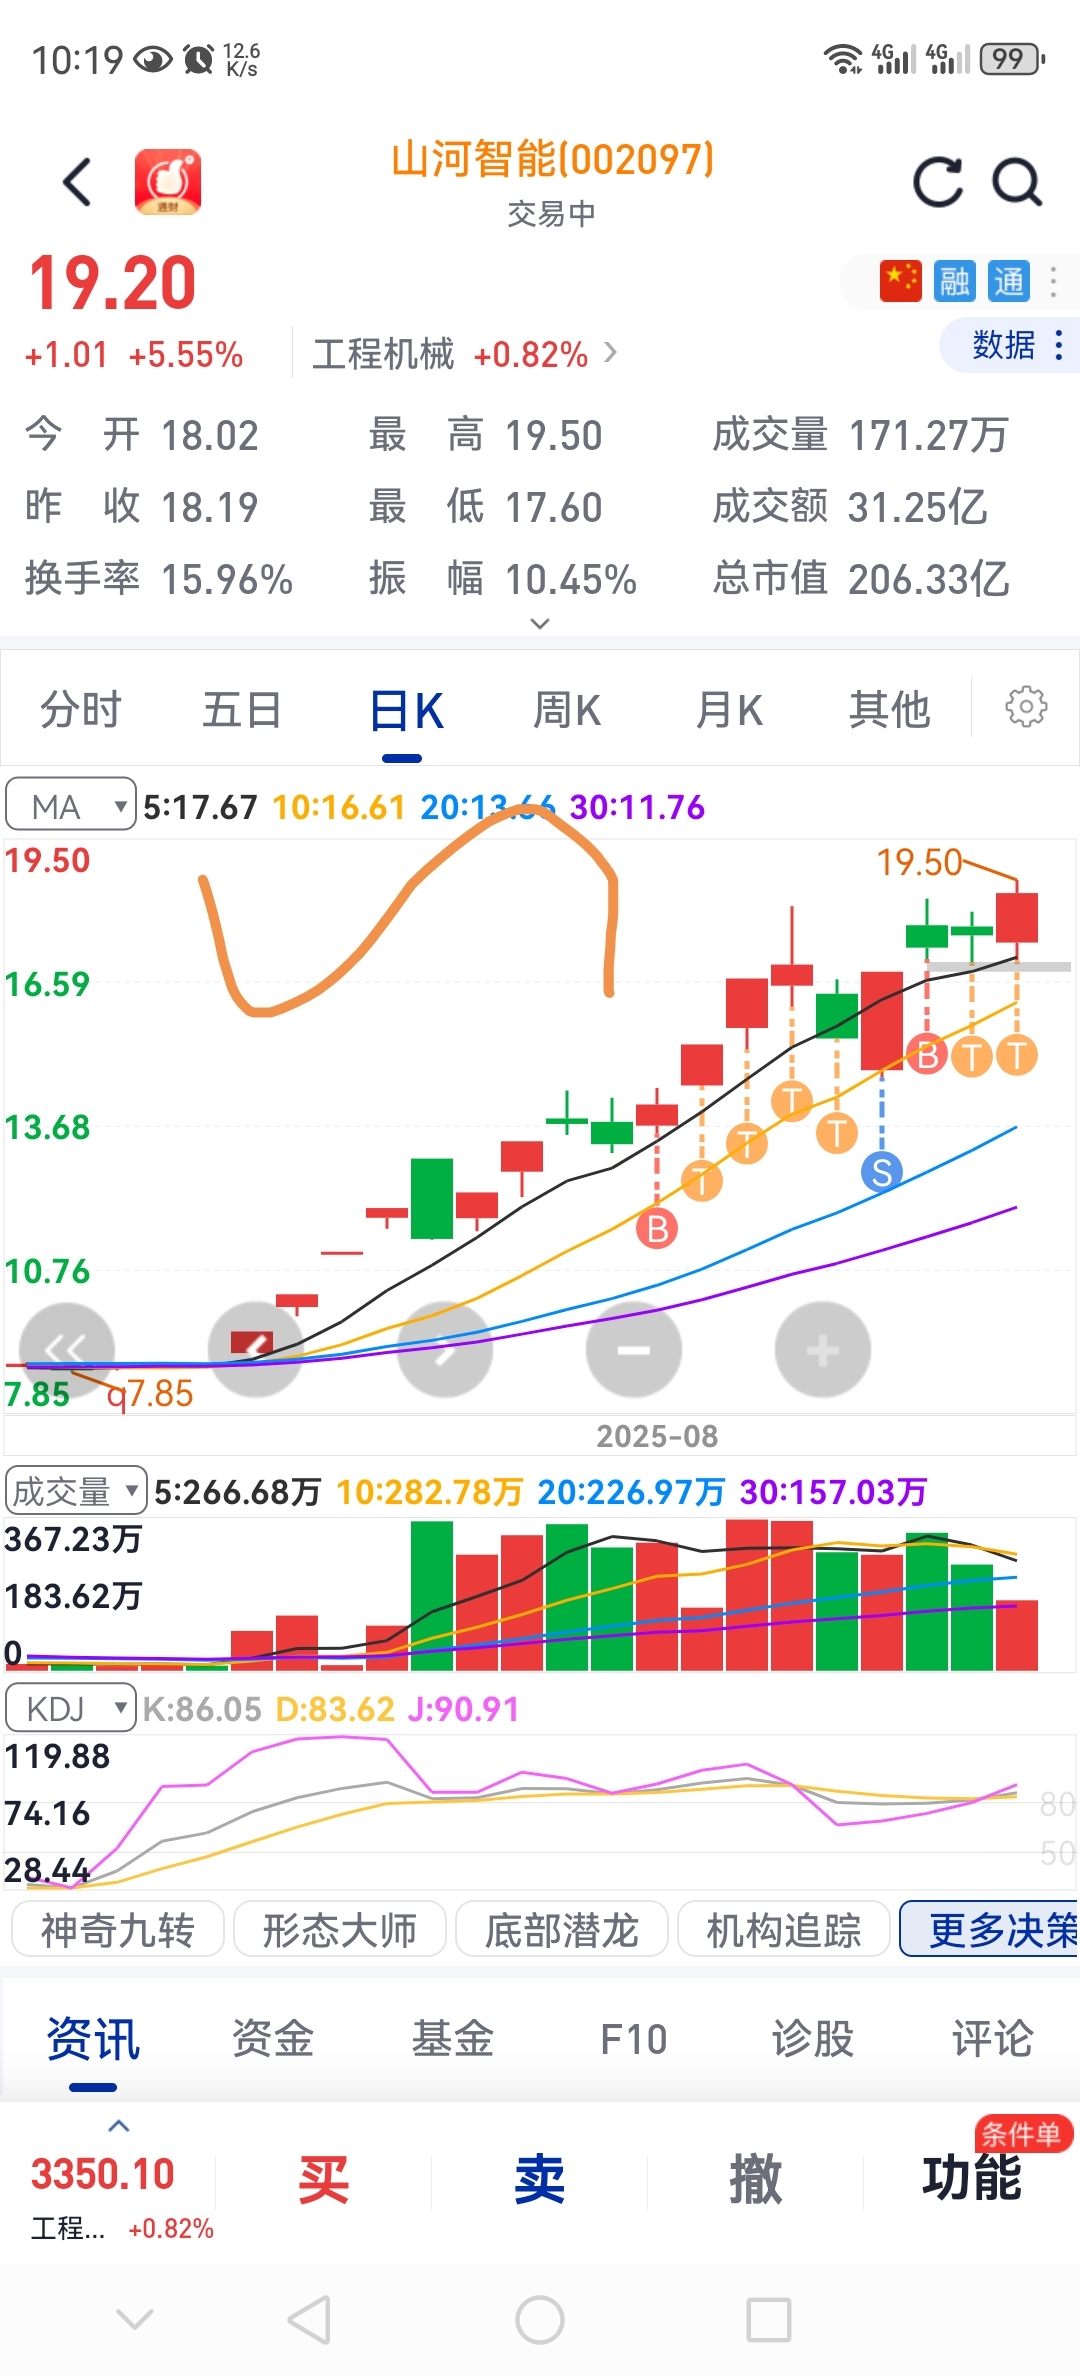Switch to 周K chart tab
The width and height of the screenshot is (1080, 2376).
click(x=567, y=710)
